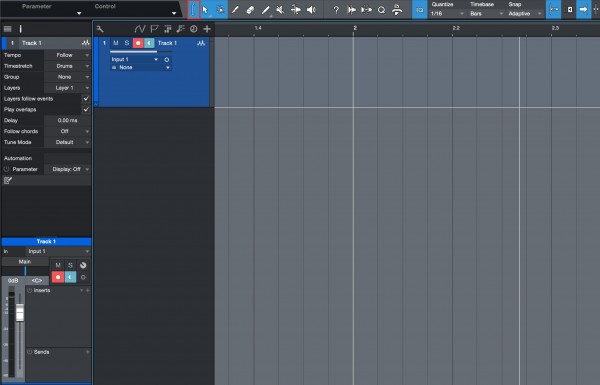Toggle the Snap to grid button

(x=554, y=10)
